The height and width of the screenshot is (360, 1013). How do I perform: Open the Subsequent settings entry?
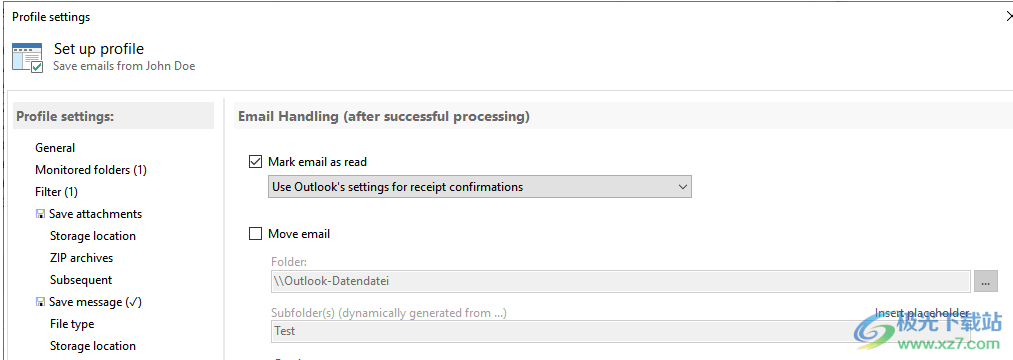coord(81,280)
